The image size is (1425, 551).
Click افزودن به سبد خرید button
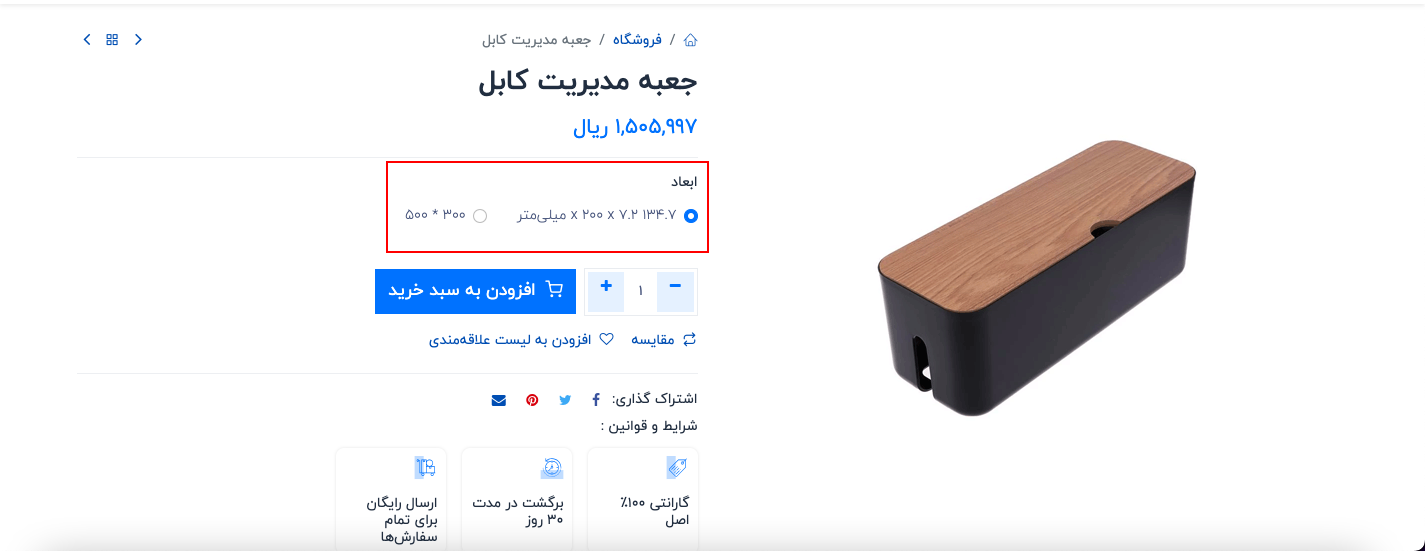click(x=475, y=291)
